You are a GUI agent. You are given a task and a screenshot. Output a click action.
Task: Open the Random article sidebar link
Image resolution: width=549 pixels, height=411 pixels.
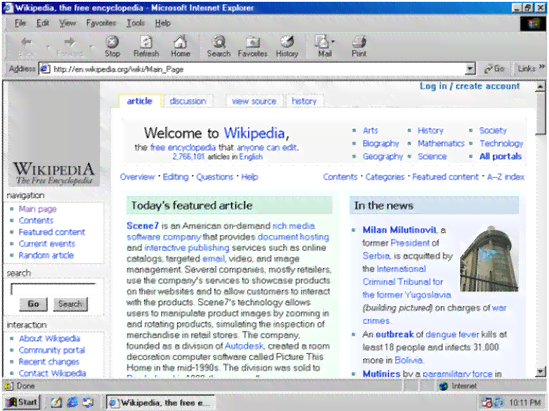point(46,255)
